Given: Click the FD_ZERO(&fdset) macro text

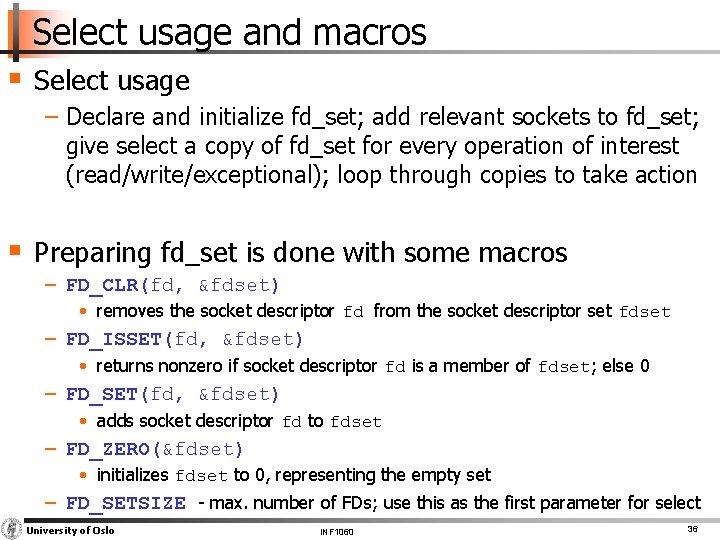Looking at the screenshot, I should point(155,449).
